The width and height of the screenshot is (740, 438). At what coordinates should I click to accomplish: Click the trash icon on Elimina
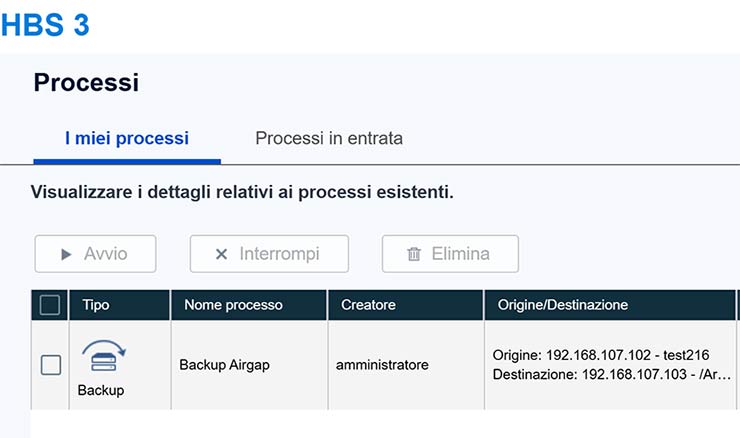[x=414, y=254]
